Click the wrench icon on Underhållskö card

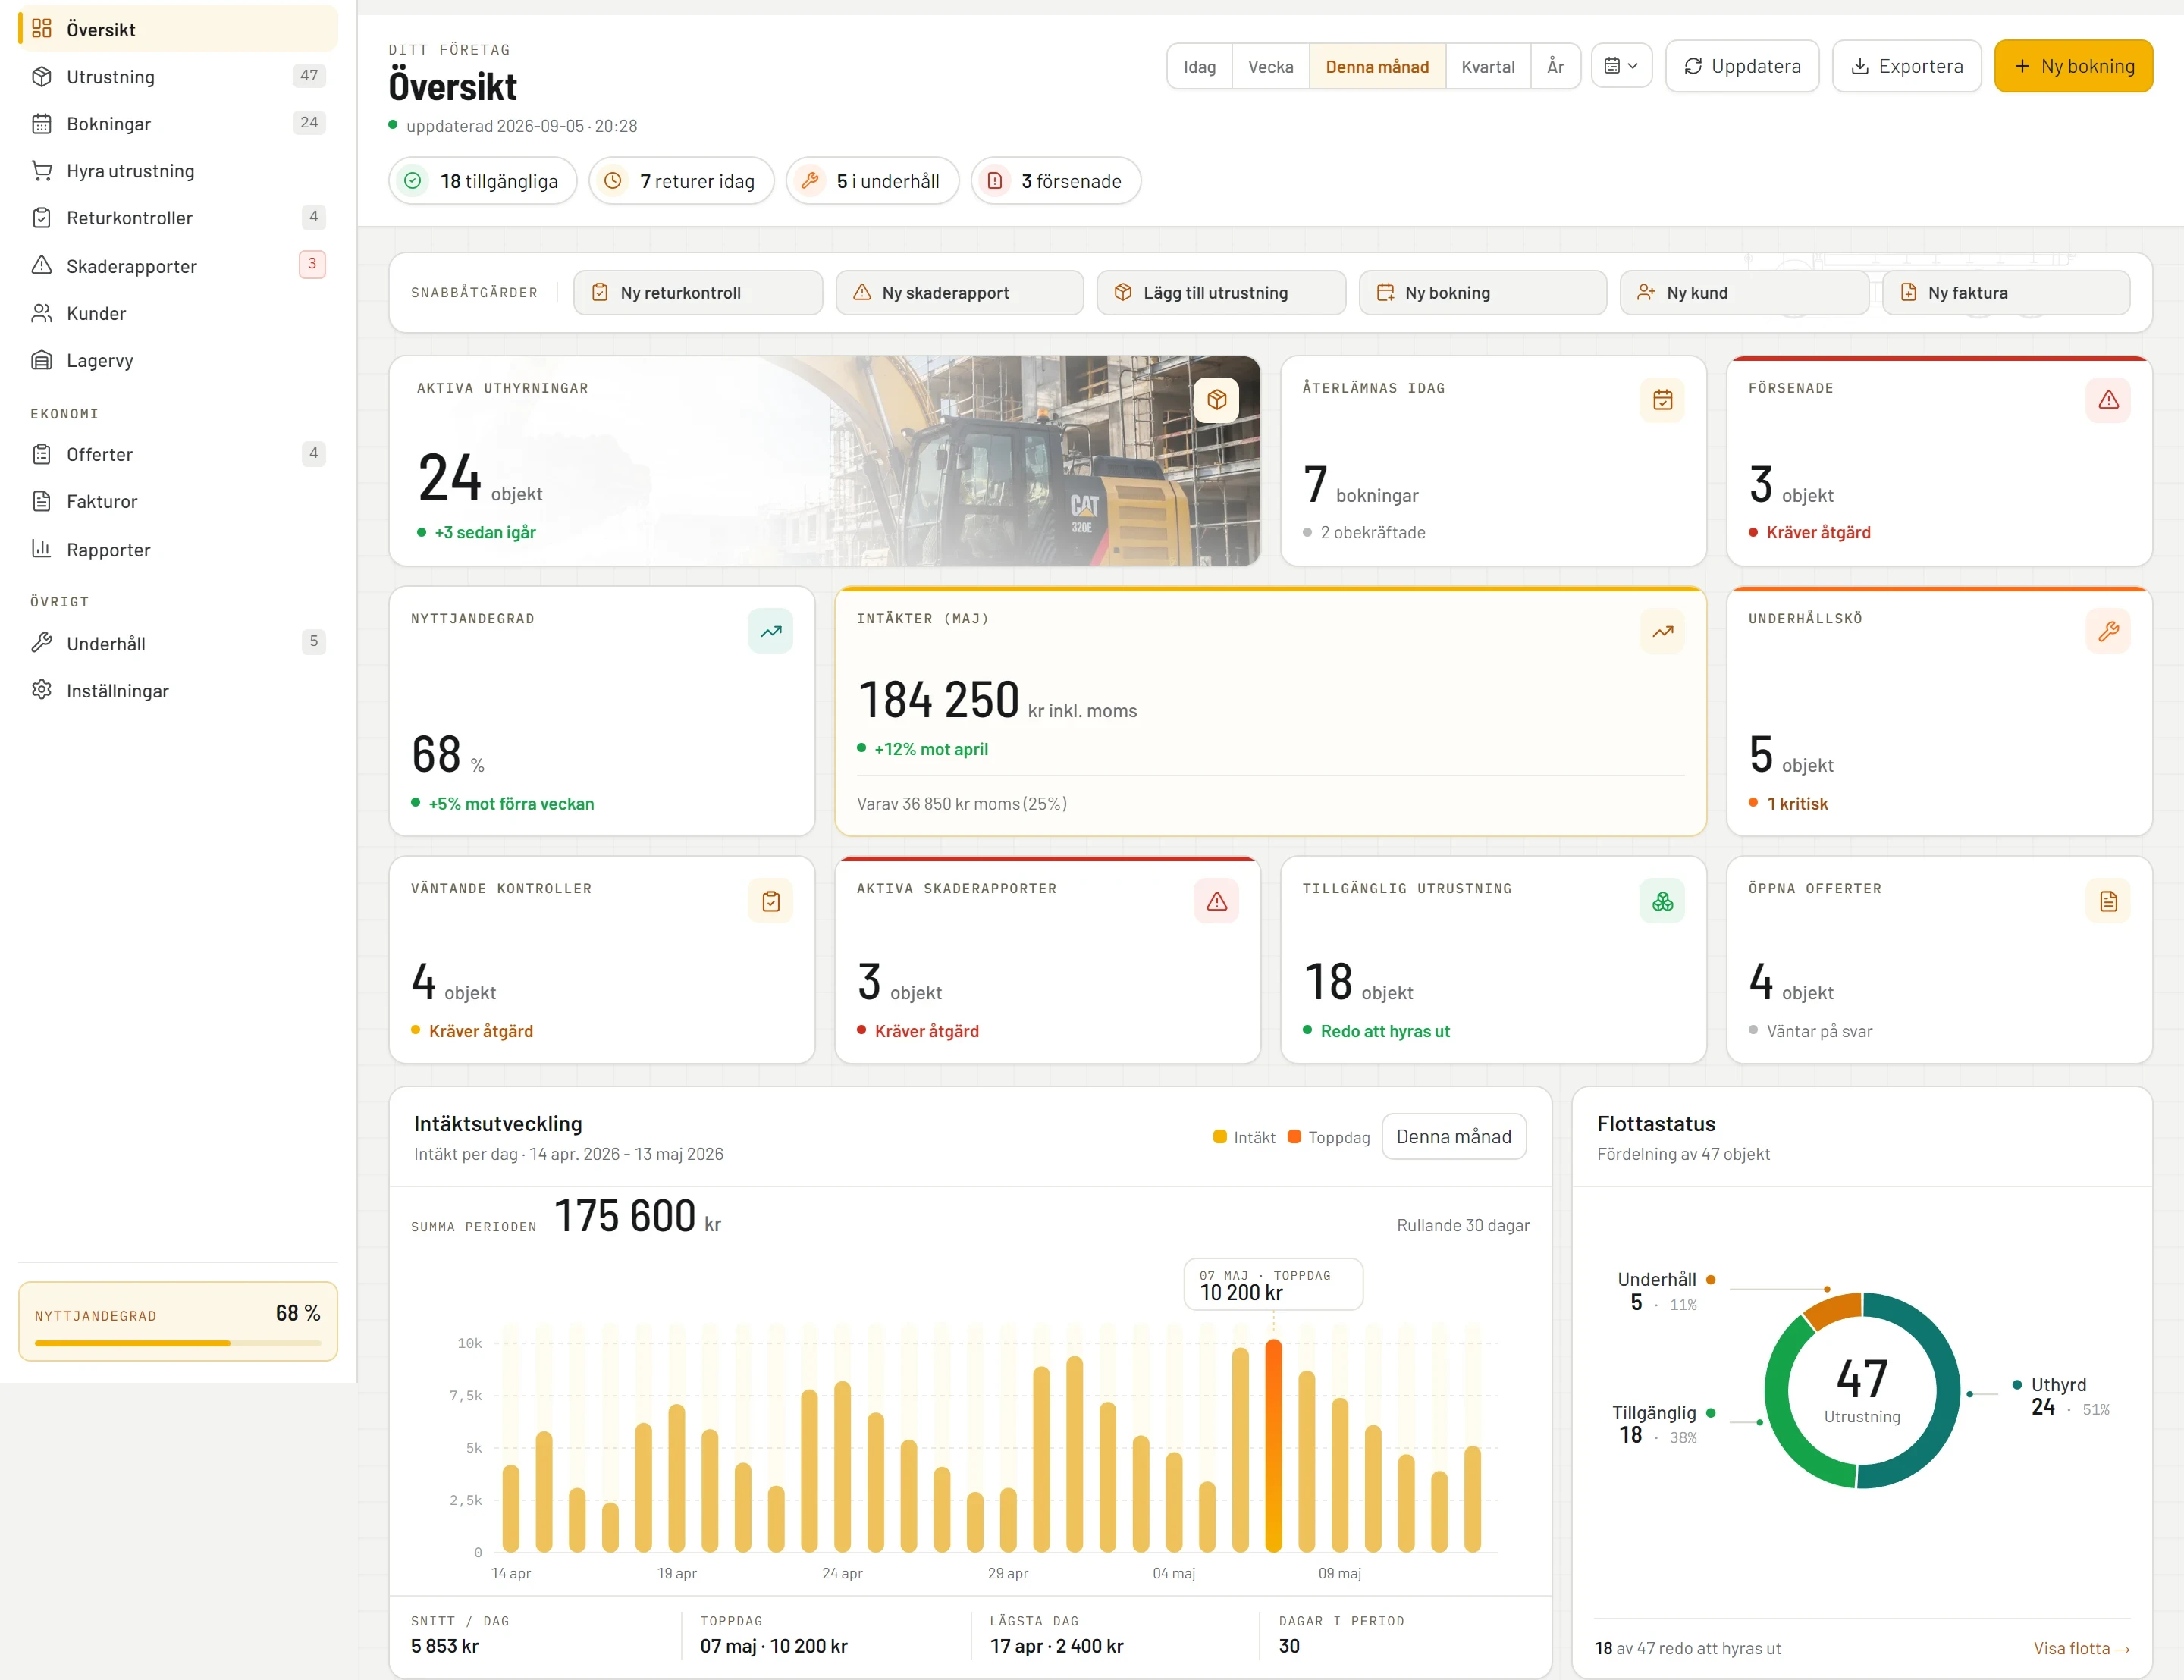tap(2108, 631)
